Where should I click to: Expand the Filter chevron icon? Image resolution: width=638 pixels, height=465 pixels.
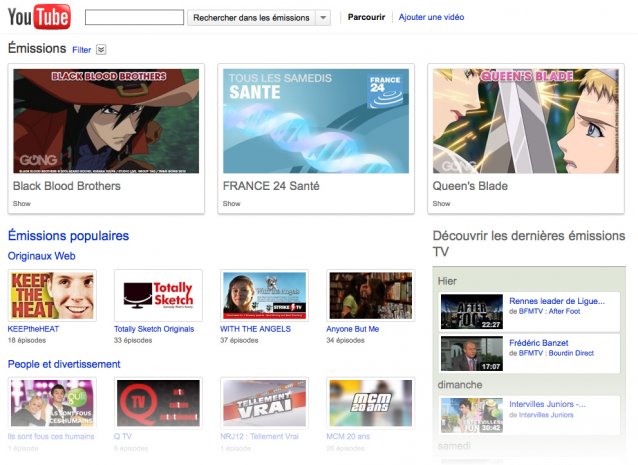(x=101, y=50)
